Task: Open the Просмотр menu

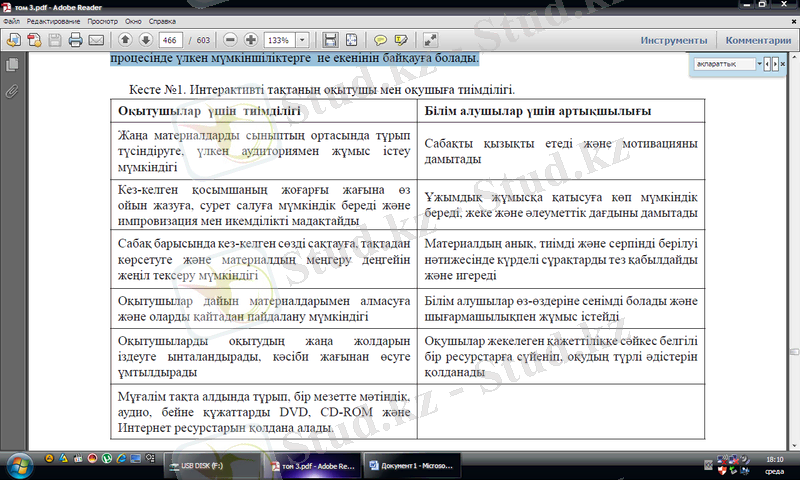Action: click(x=103, y=20)
